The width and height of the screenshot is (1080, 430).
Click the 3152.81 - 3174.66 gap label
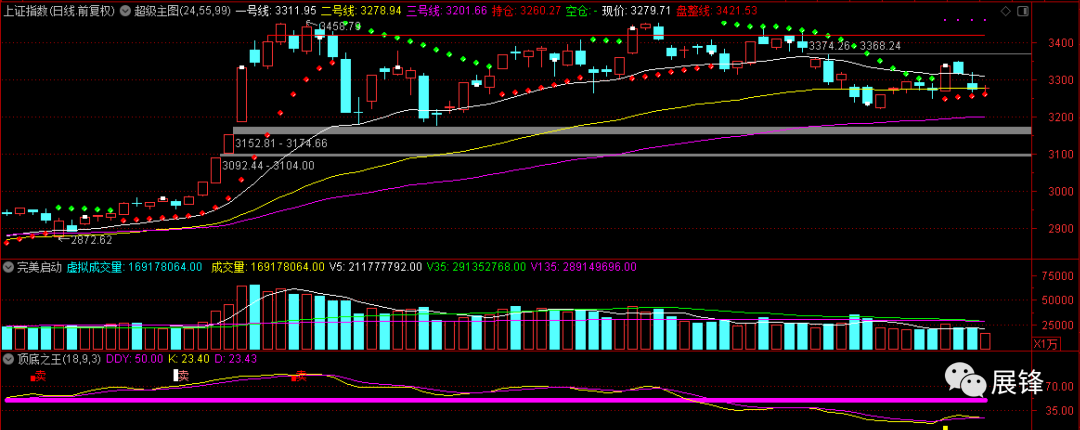[x=281, y=144]
